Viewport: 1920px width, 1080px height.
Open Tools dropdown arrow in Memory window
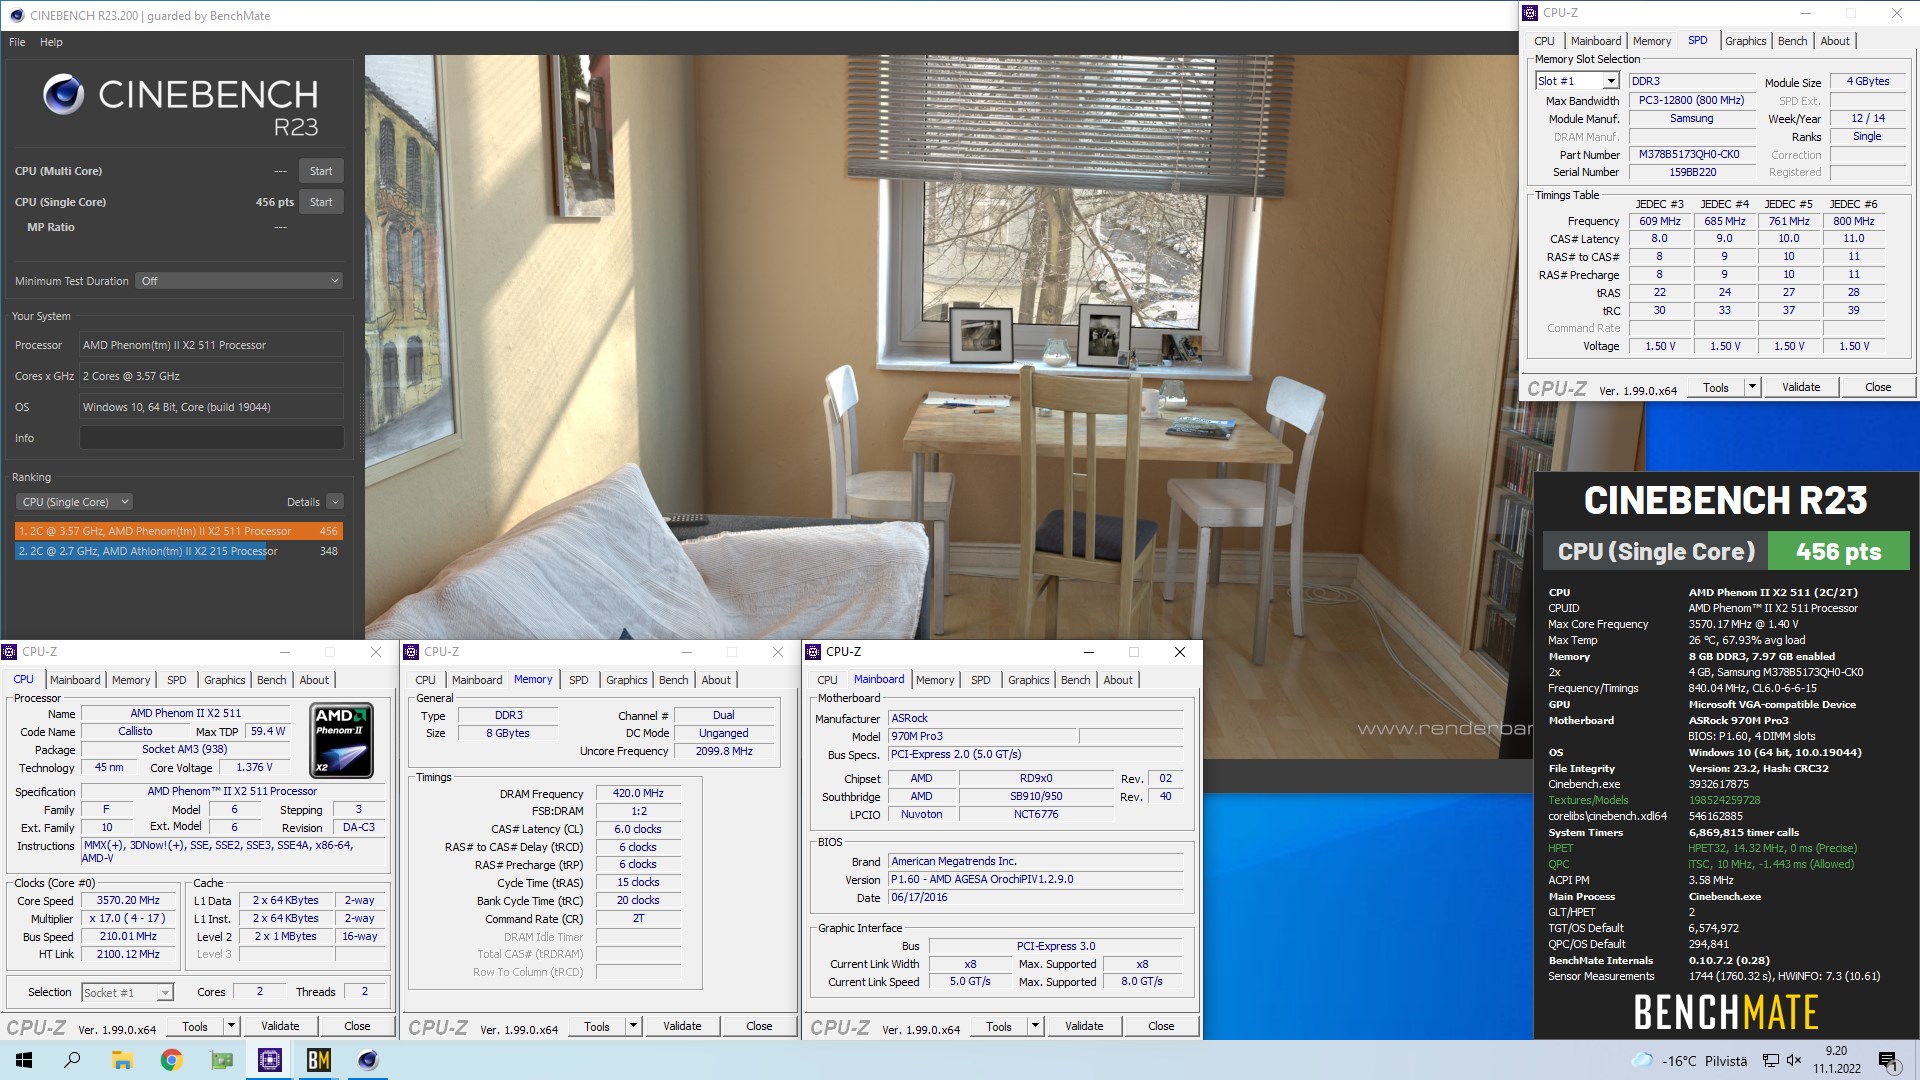633,1026
